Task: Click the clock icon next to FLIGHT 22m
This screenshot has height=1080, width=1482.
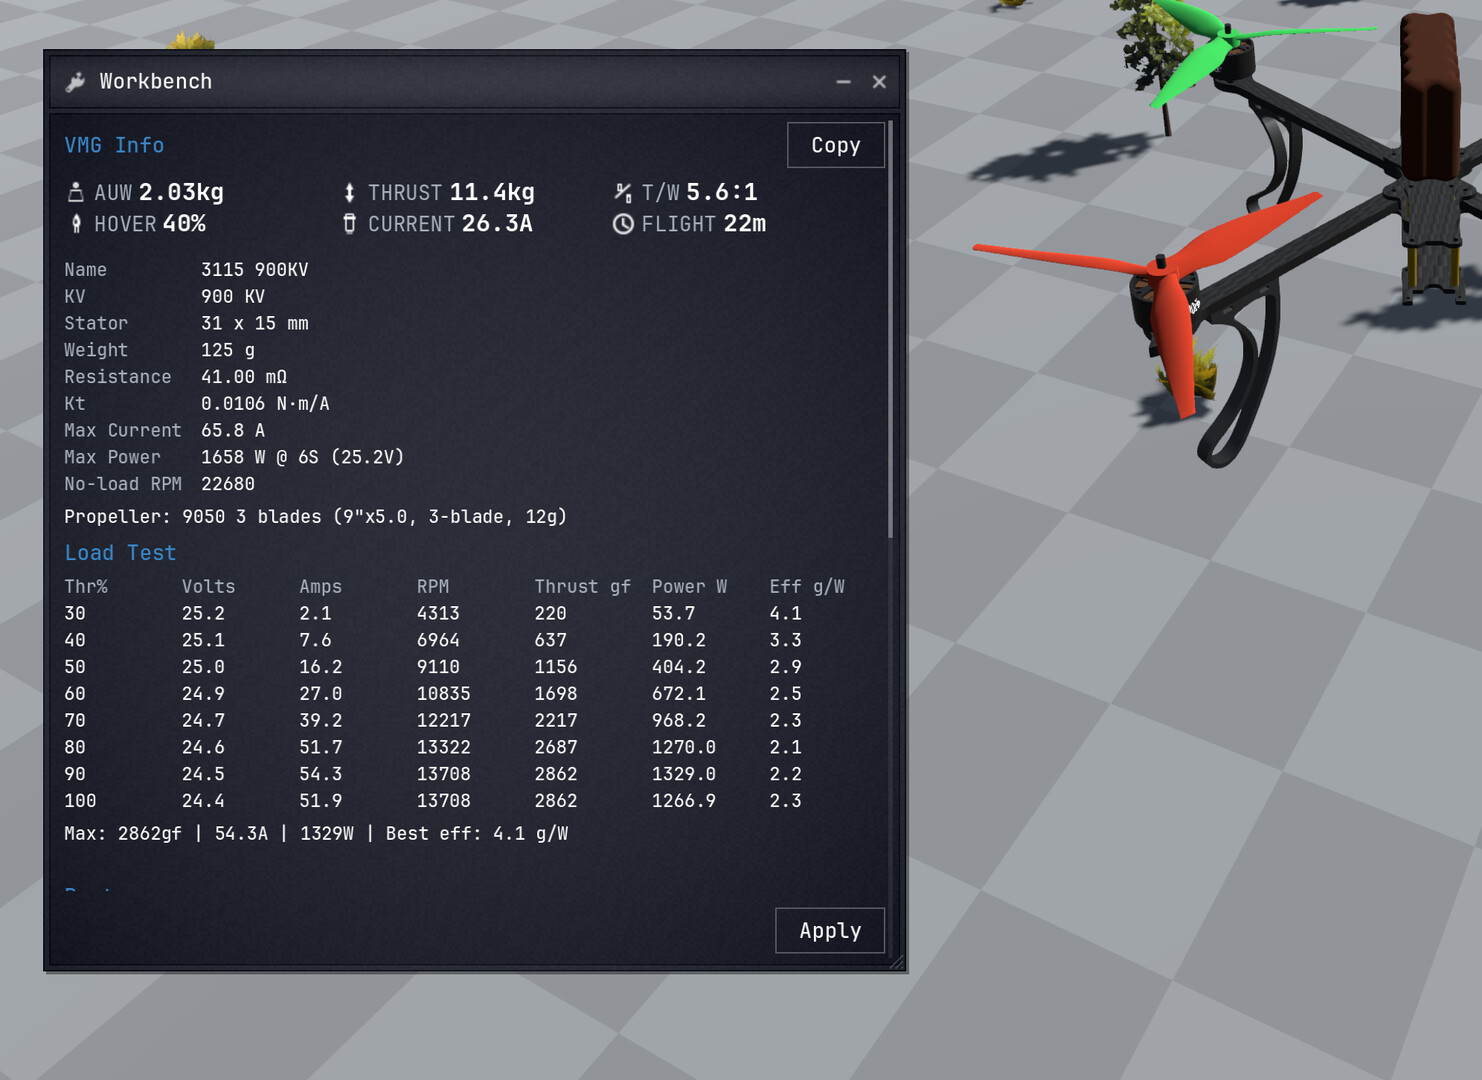Action: 623,224
